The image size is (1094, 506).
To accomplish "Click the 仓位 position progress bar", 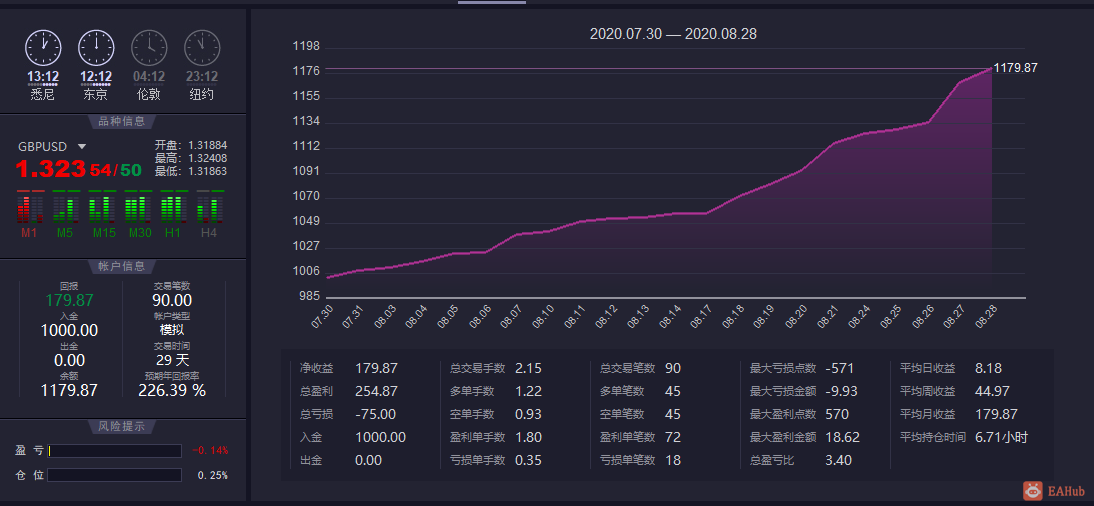I will tap(114, 475).
